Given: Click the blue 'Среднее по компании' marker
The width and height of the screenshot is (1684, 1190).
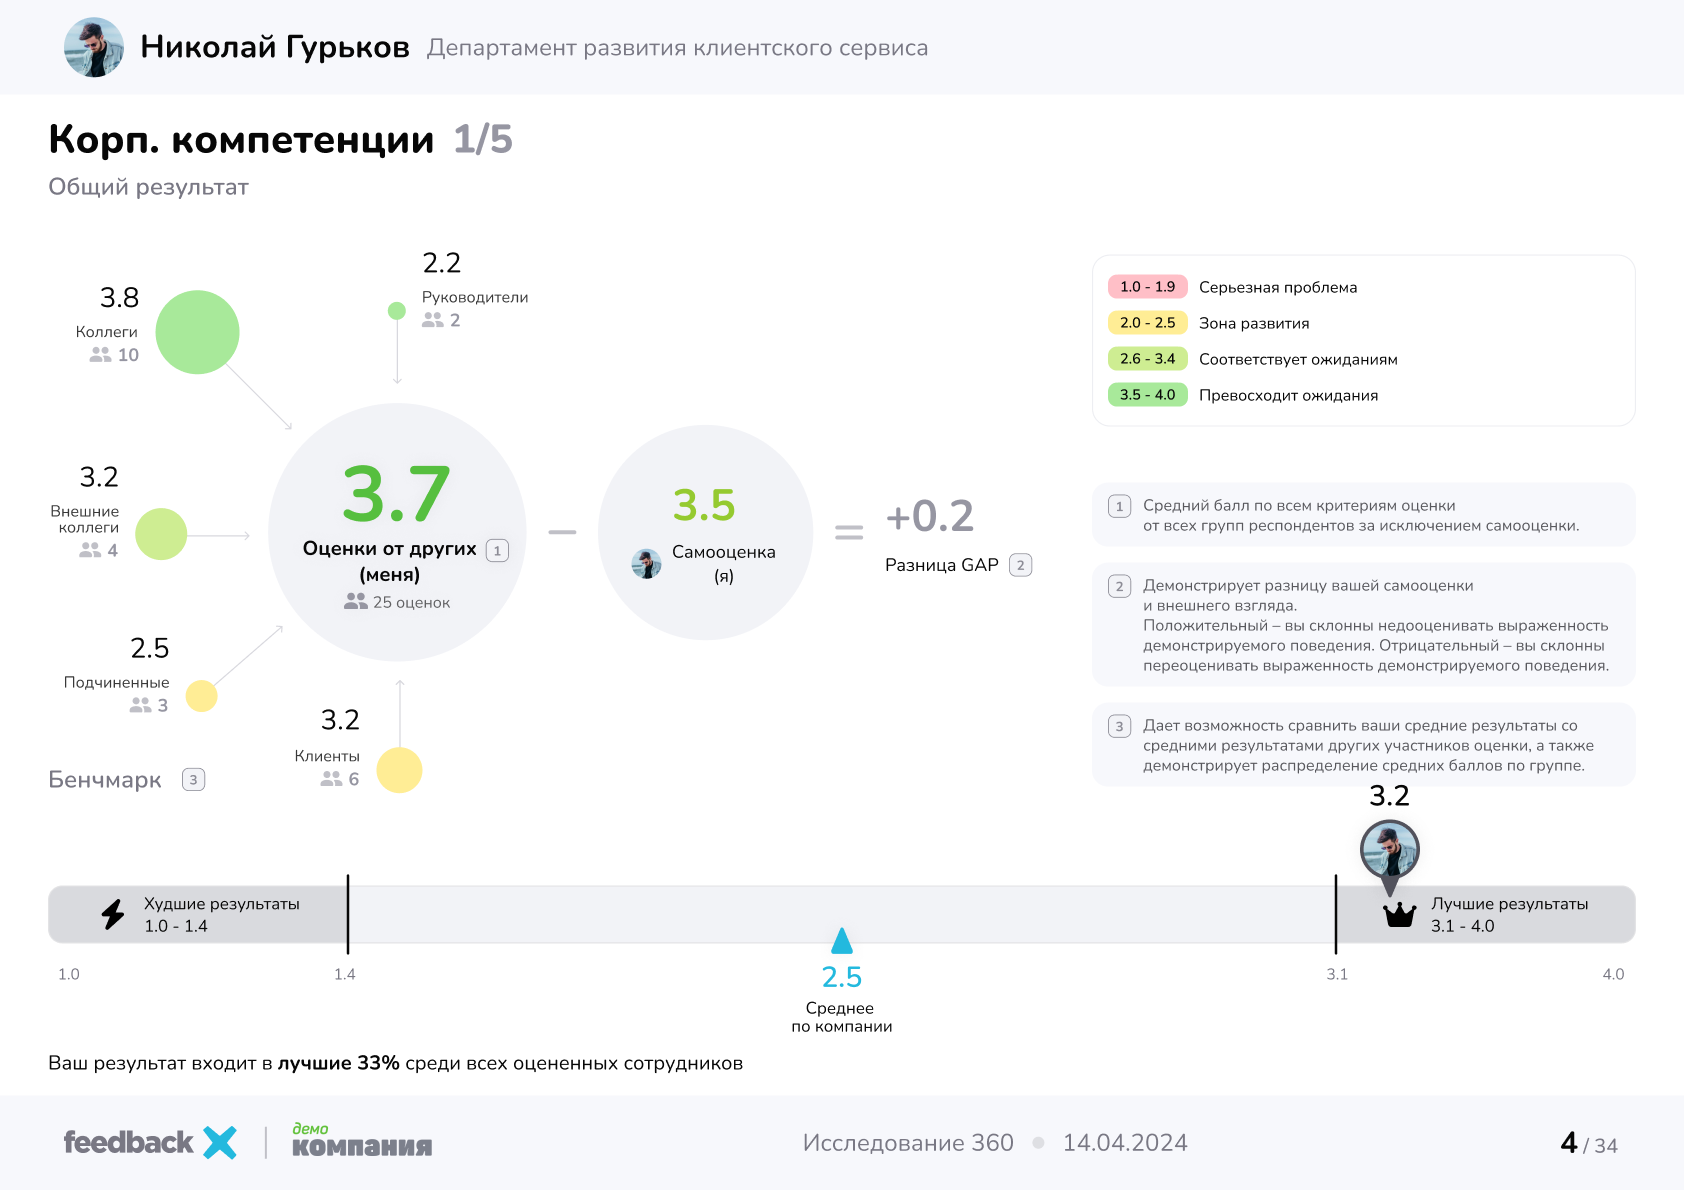Looking at the screenshot, I should [x=841, y=940].
